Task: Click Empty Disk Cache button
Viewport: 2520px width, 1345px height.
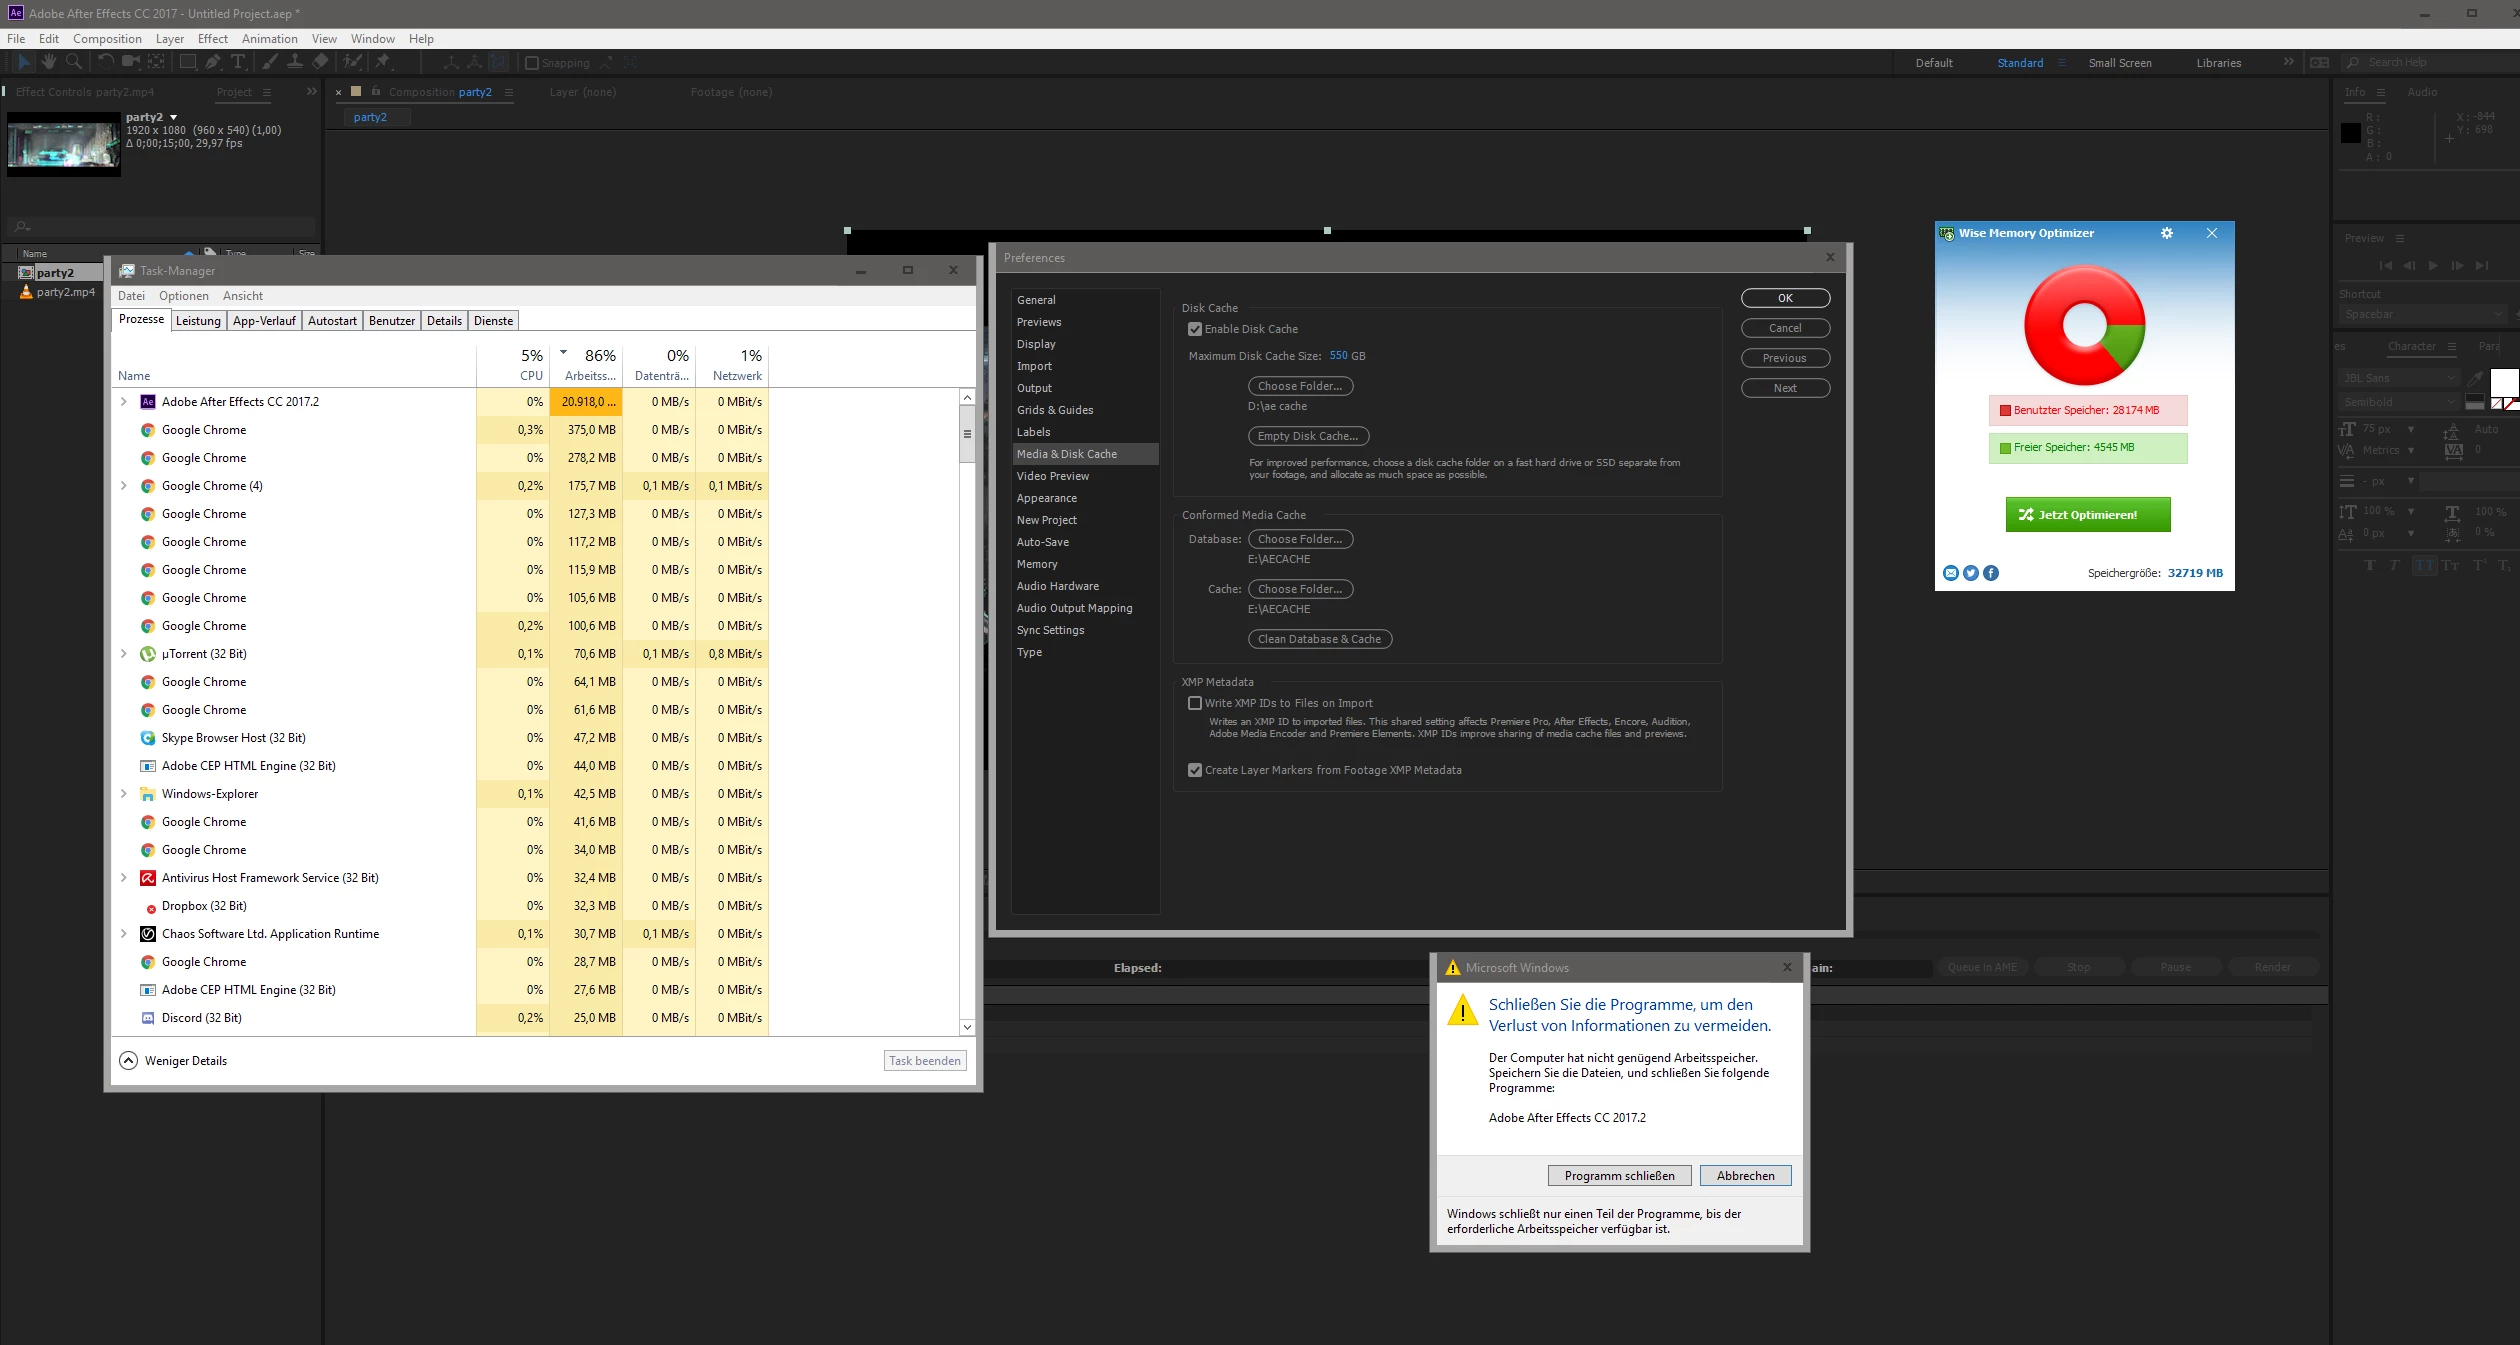Action: pos(1307,436)
